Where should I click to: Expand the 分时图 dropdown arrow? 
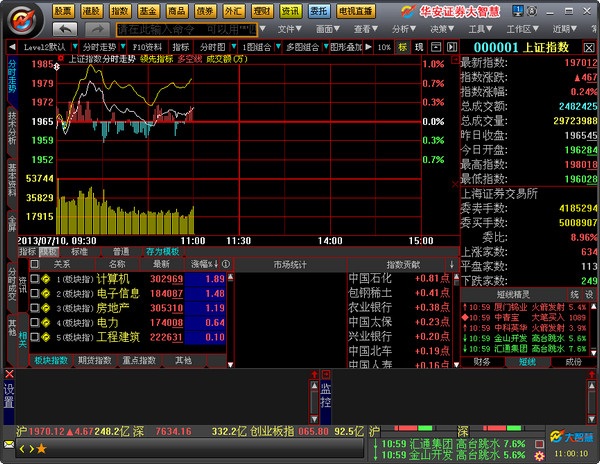click(233, 47)
